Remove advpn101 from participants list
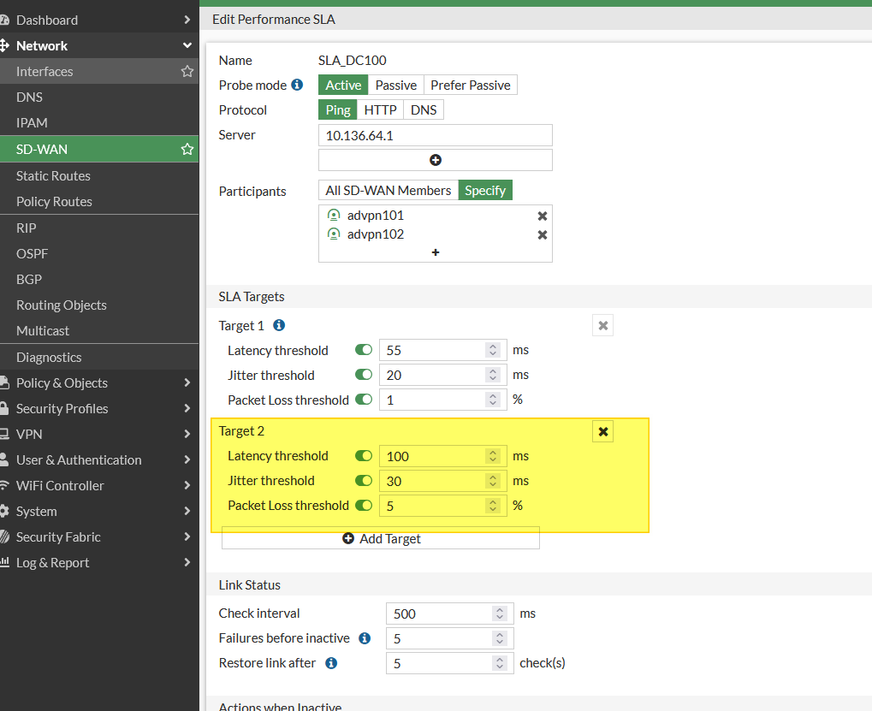The width and height of the screenshot is (872, 711). coord(542,216)
